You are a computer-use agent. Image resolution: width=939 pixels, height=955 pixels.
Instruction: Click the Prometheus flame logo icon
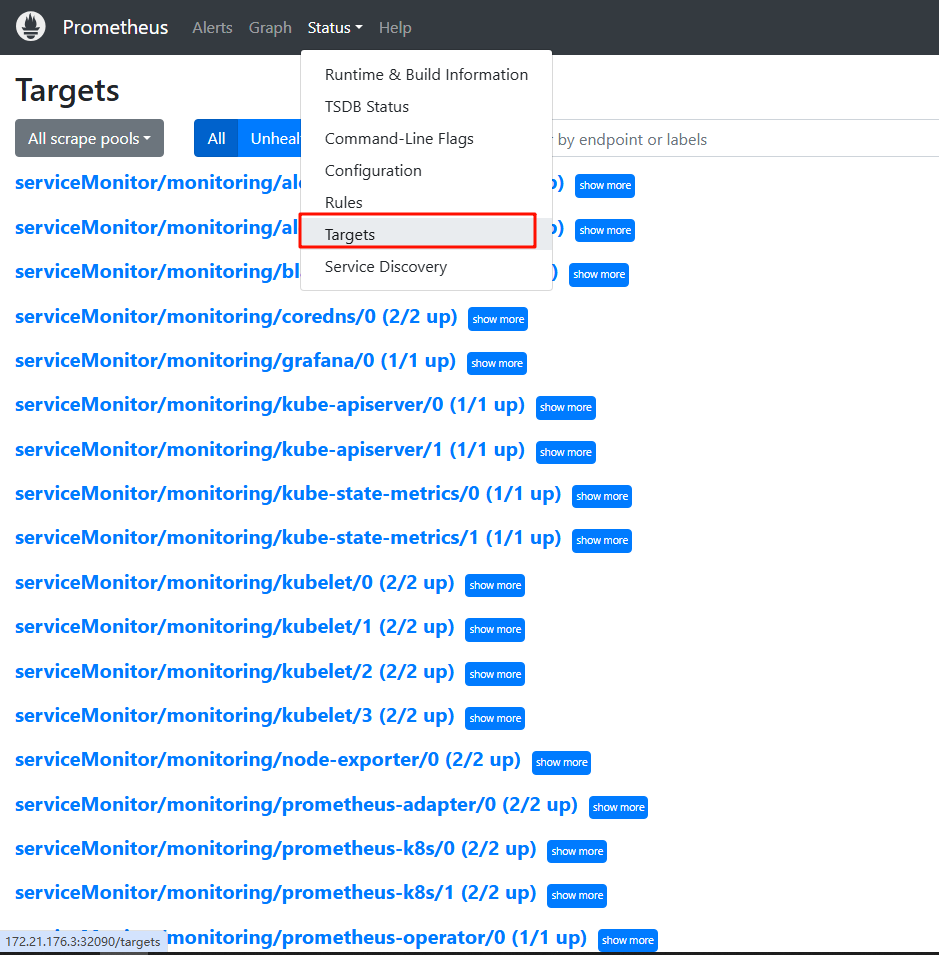point(30,27)
